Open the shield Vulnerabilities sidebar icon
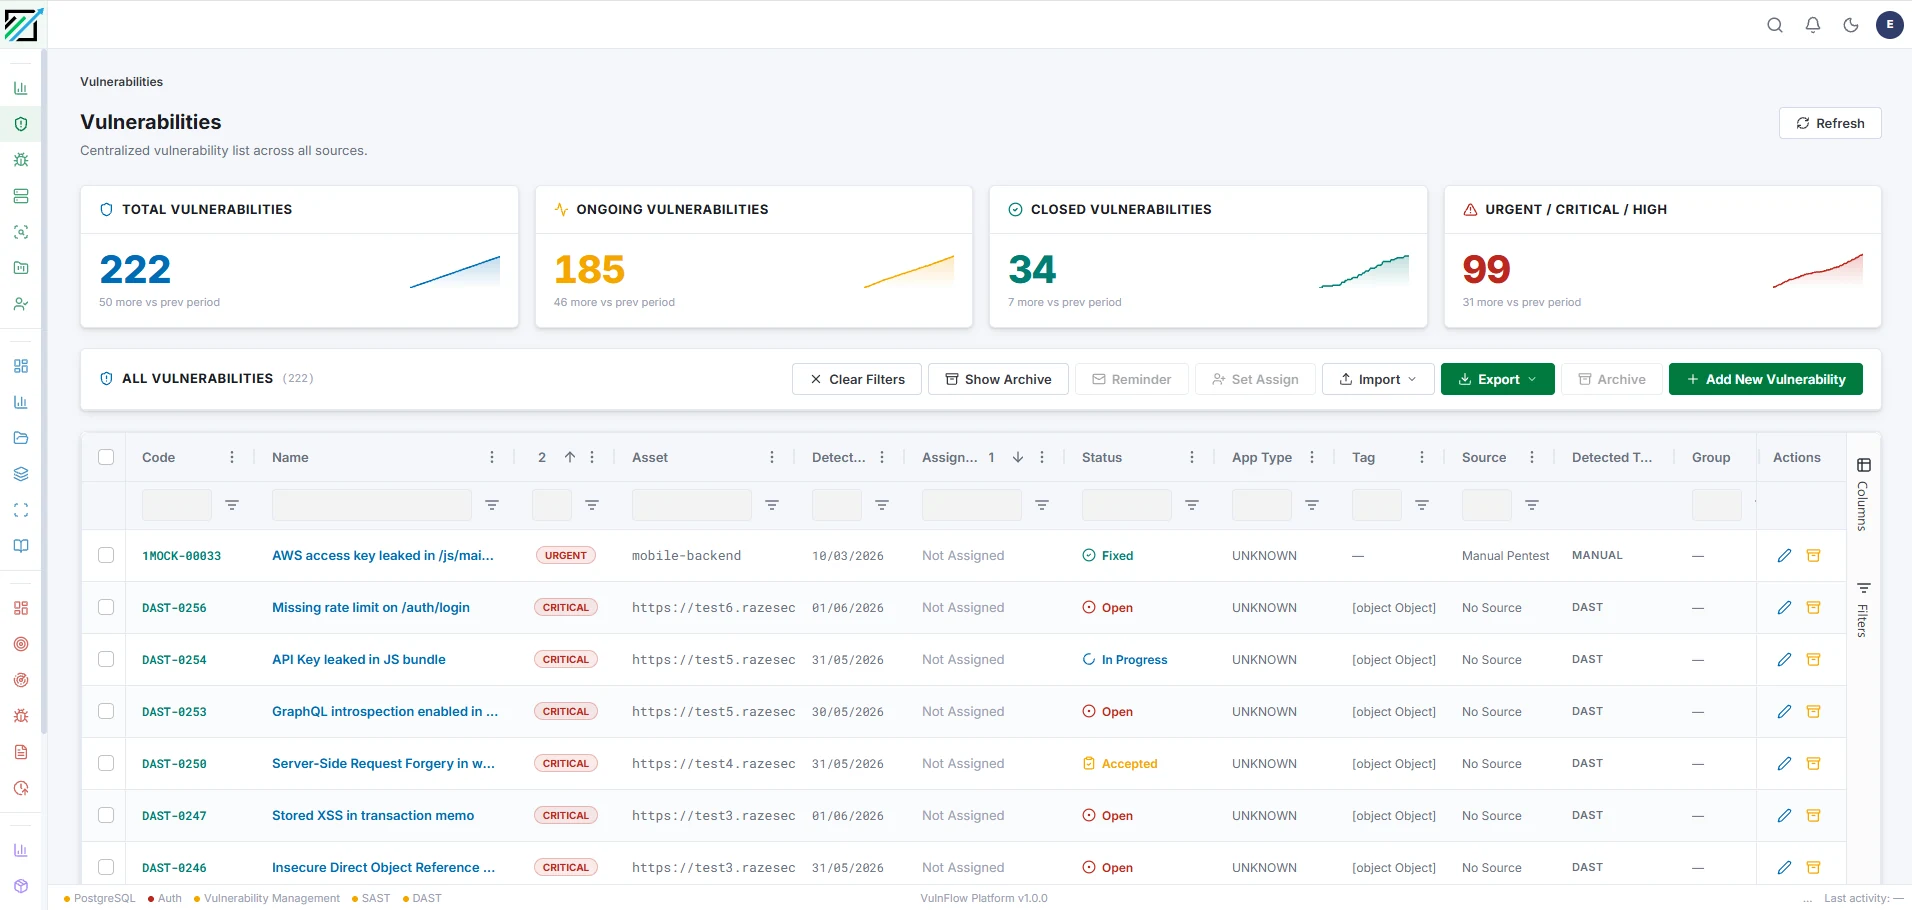 [21, 124]
